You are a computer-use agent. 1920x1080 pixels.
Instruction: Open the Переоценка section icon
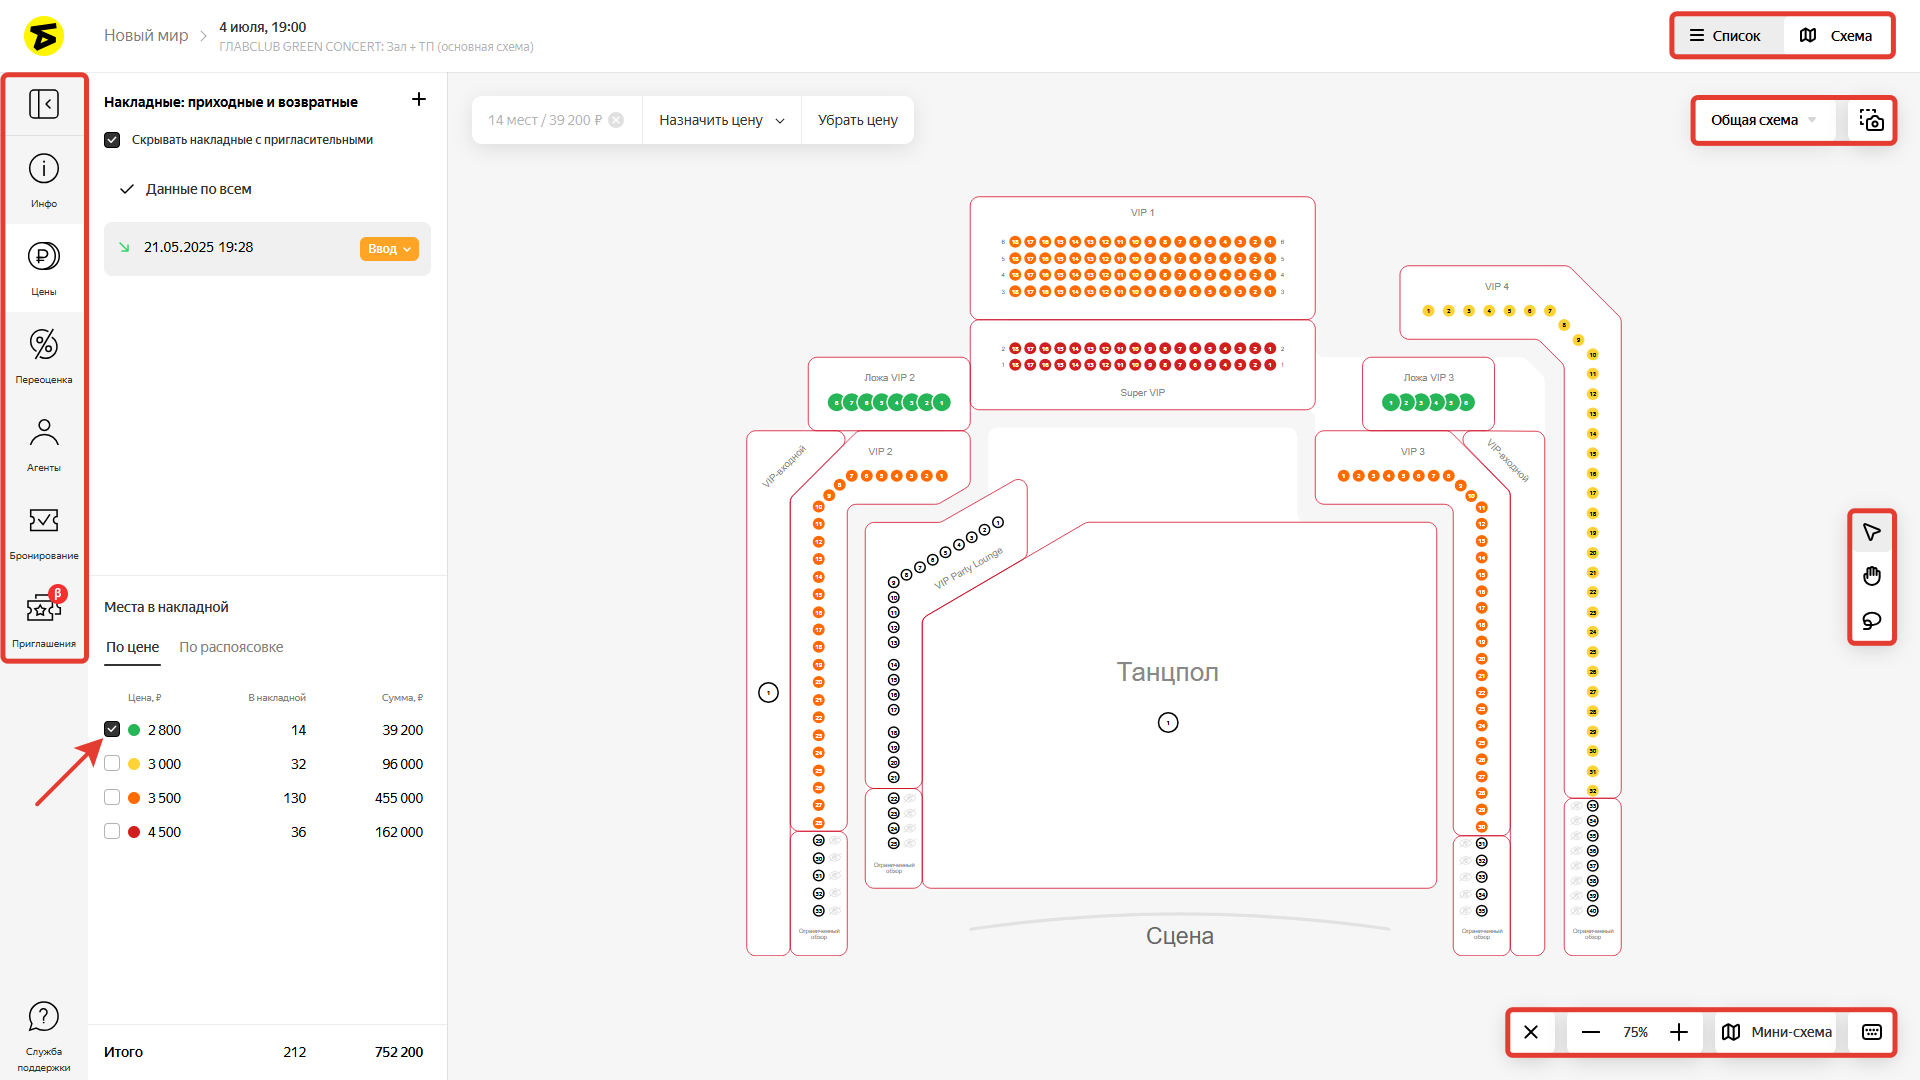[44, 345]
